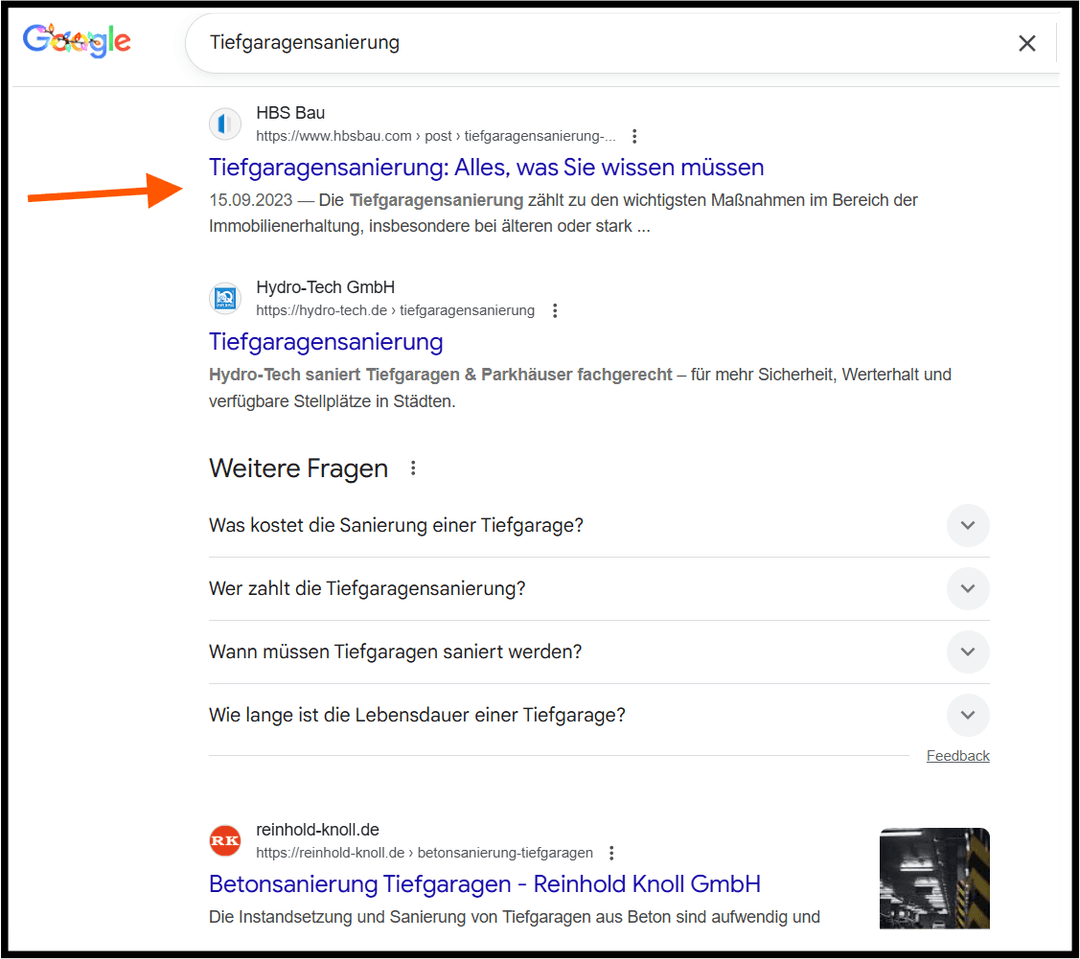Click the Feedback link below Weitere Fragen
The width and height of the screenshot is (1080, 959).
tap(957, 755)
